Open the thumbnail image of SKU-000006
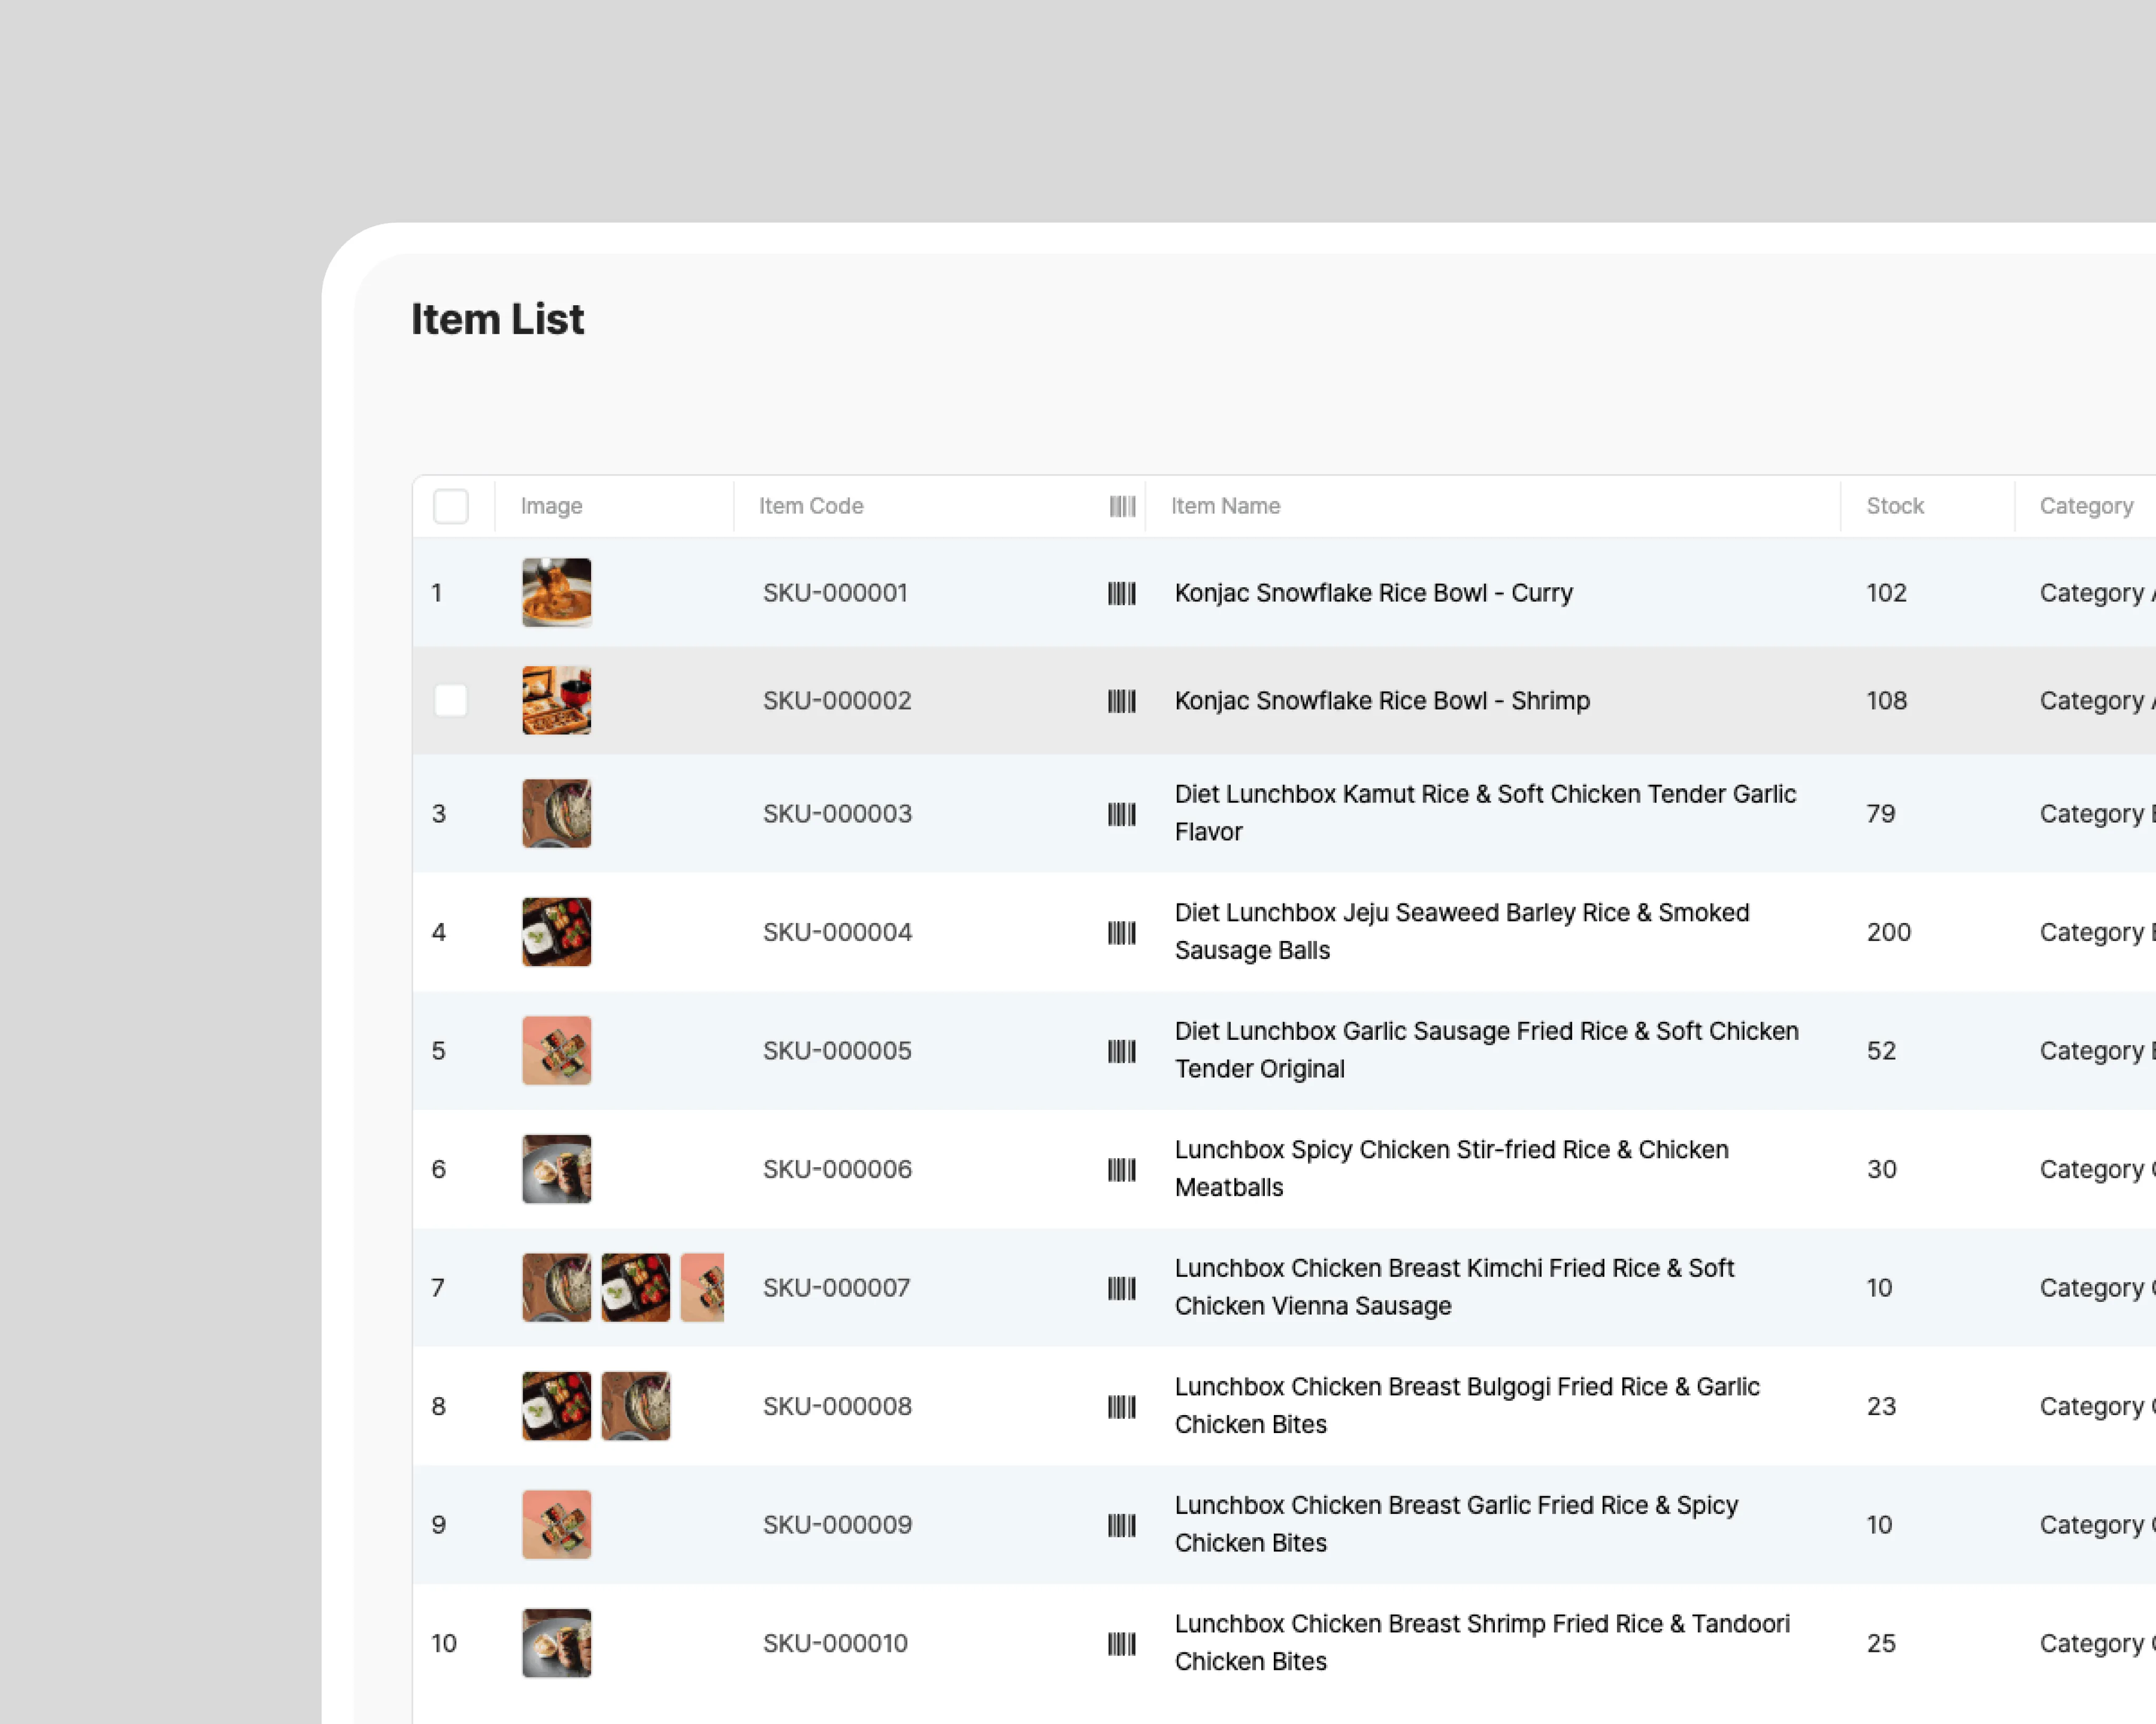 (x=557, y=1169)
